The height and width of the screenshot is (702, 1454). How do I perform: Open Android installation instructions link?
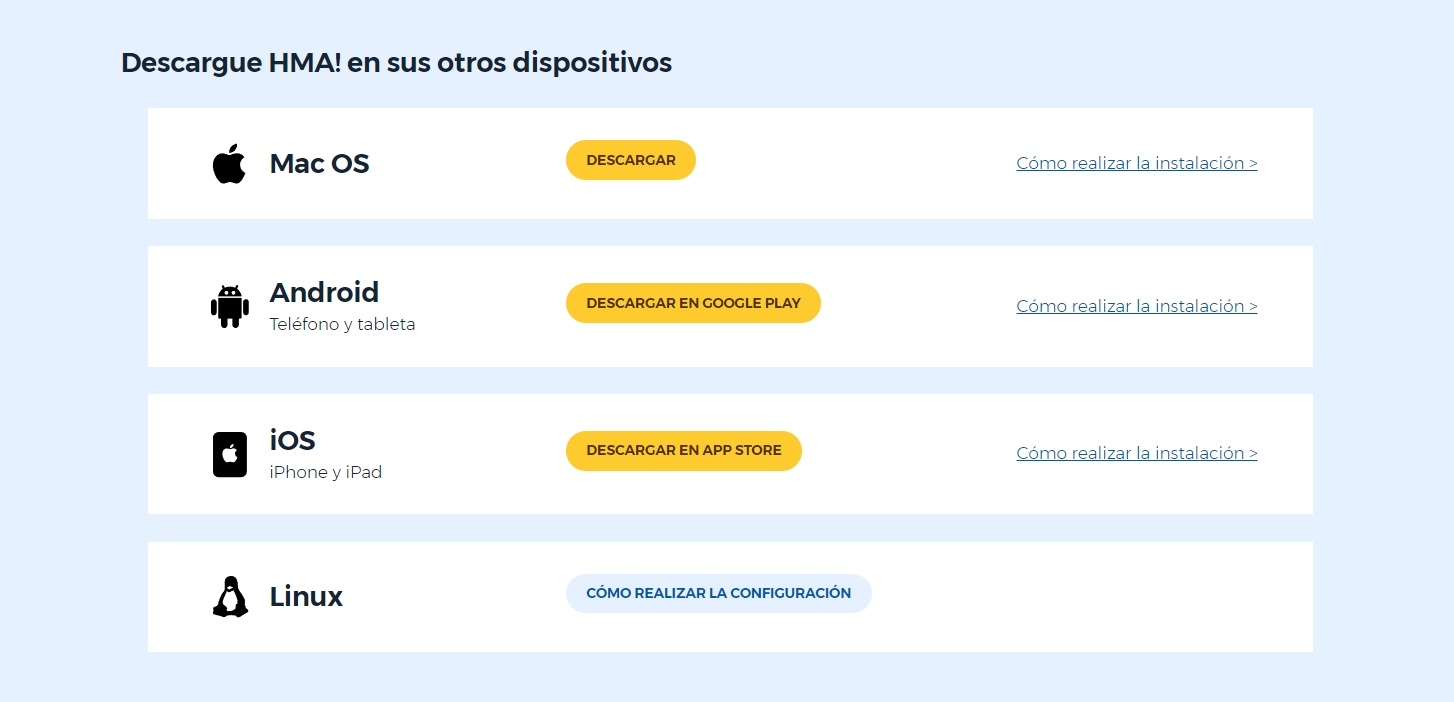coord(1137,306)
